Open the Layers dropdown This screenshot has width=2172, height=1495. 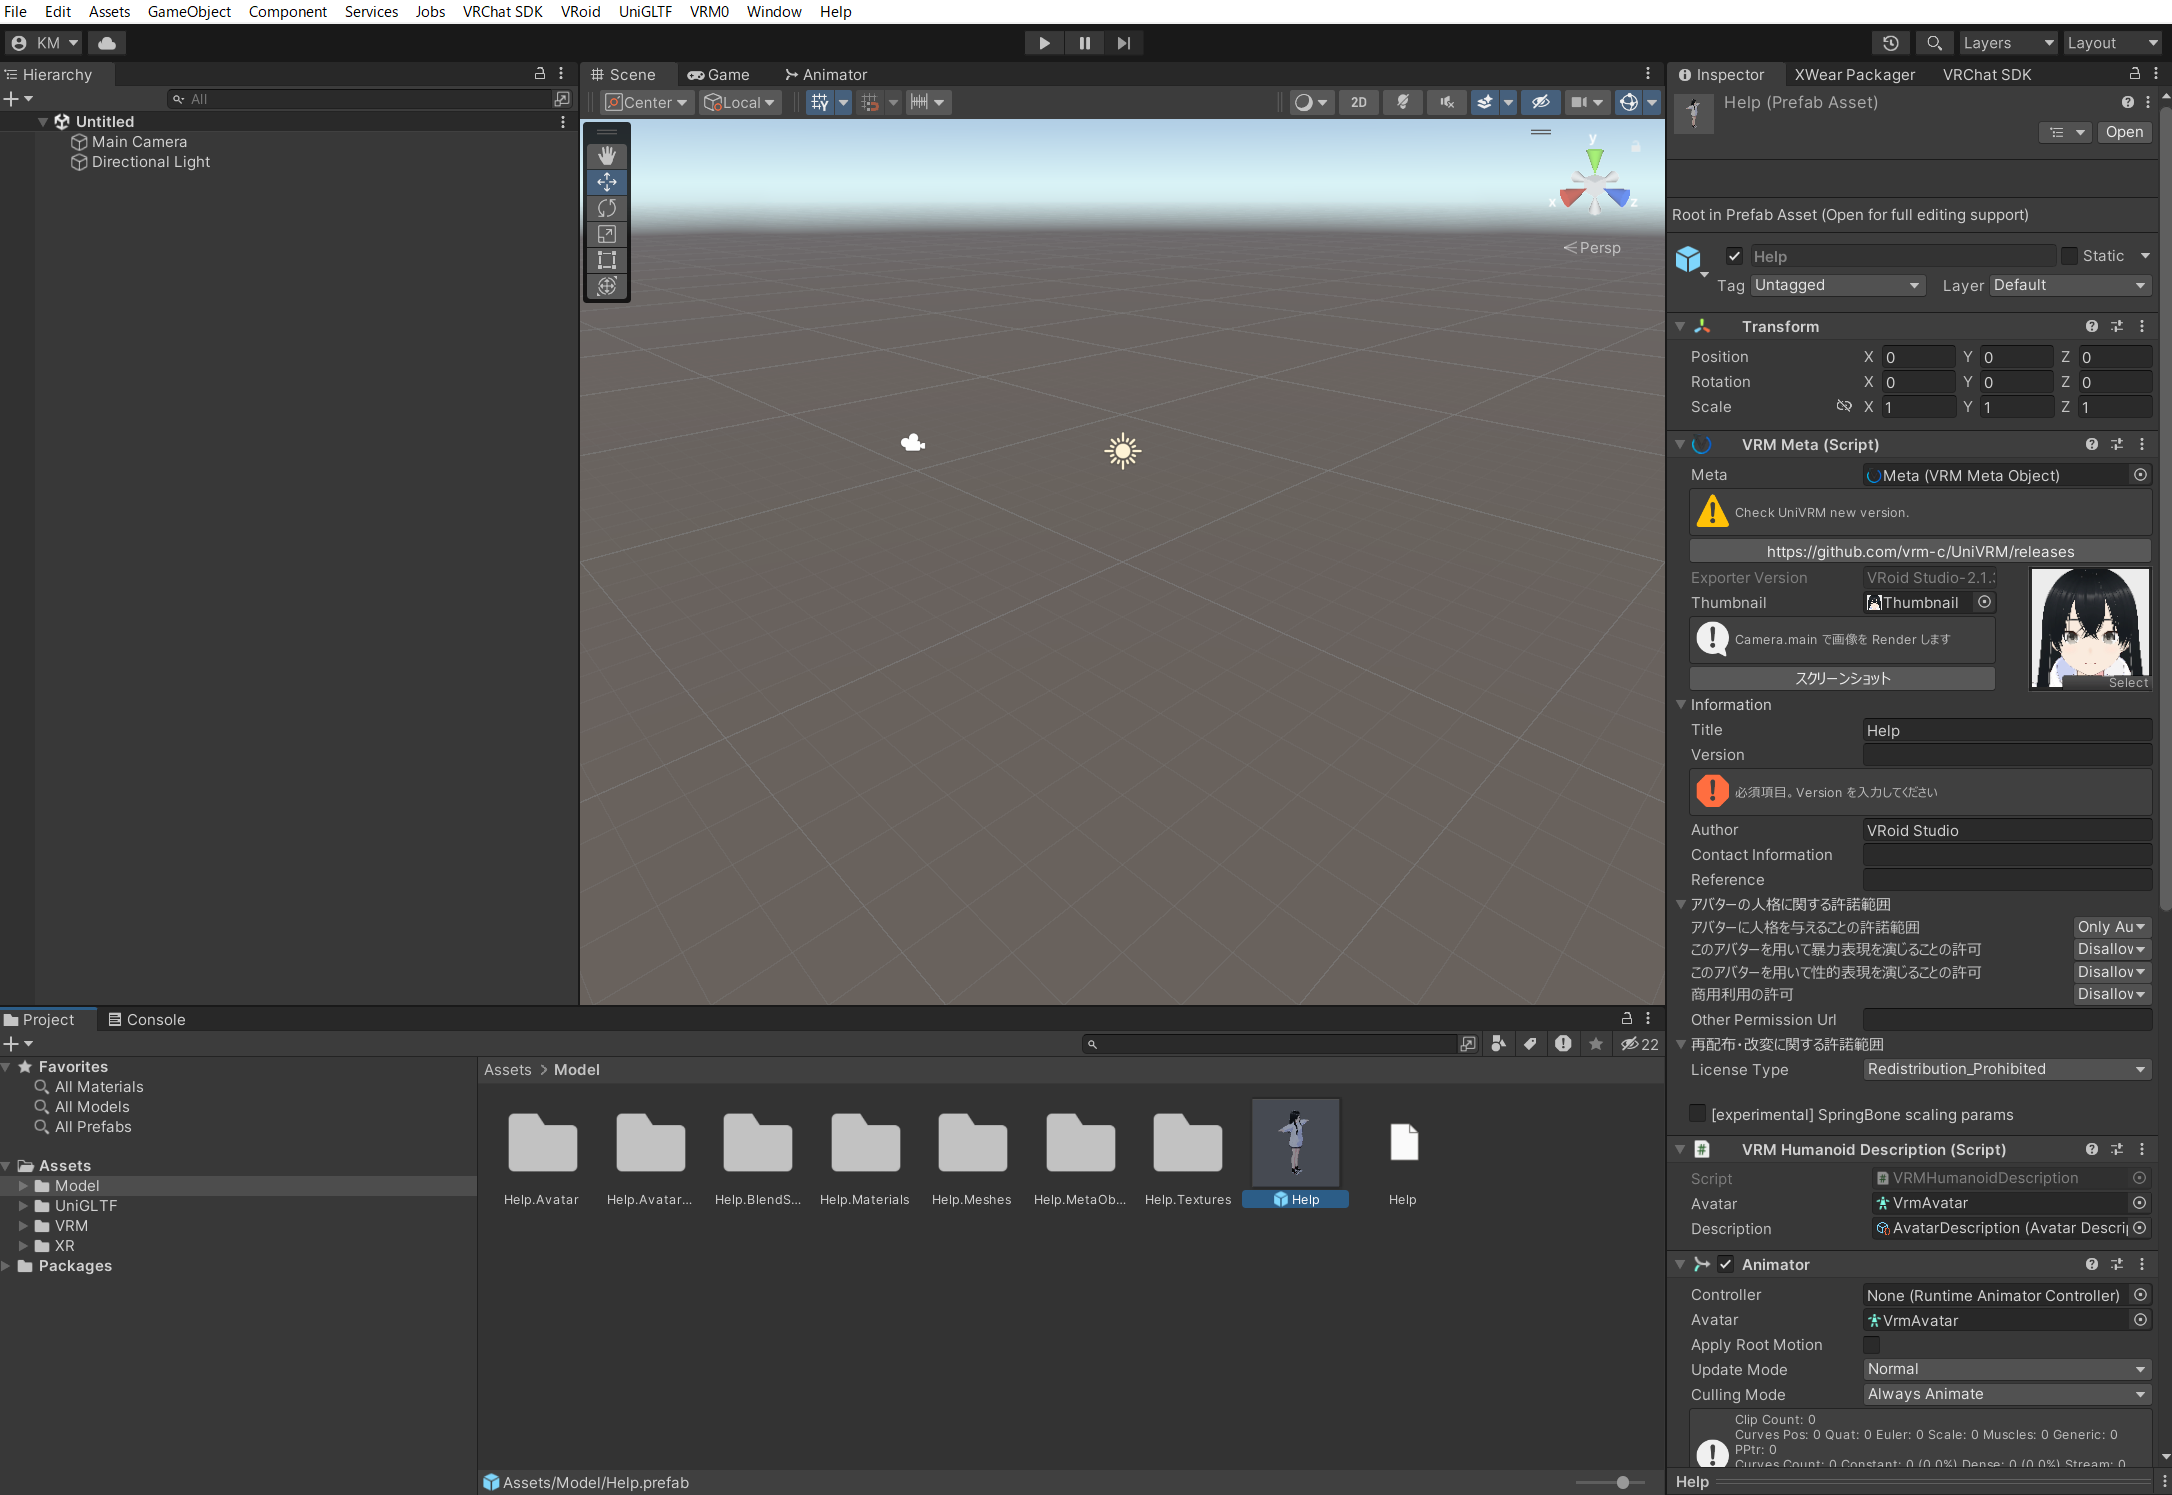pyautogui.click(x=2007, y=43)
